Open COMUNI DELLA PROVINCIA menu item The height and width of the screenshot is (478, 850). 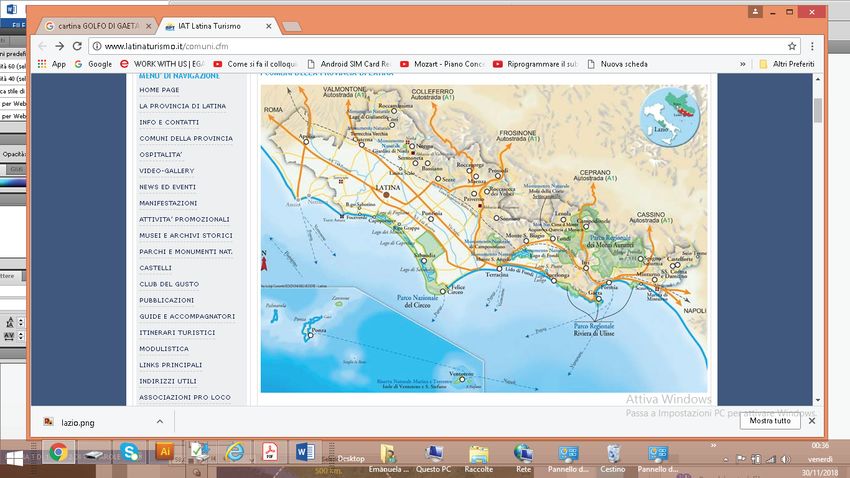(186, 139)
